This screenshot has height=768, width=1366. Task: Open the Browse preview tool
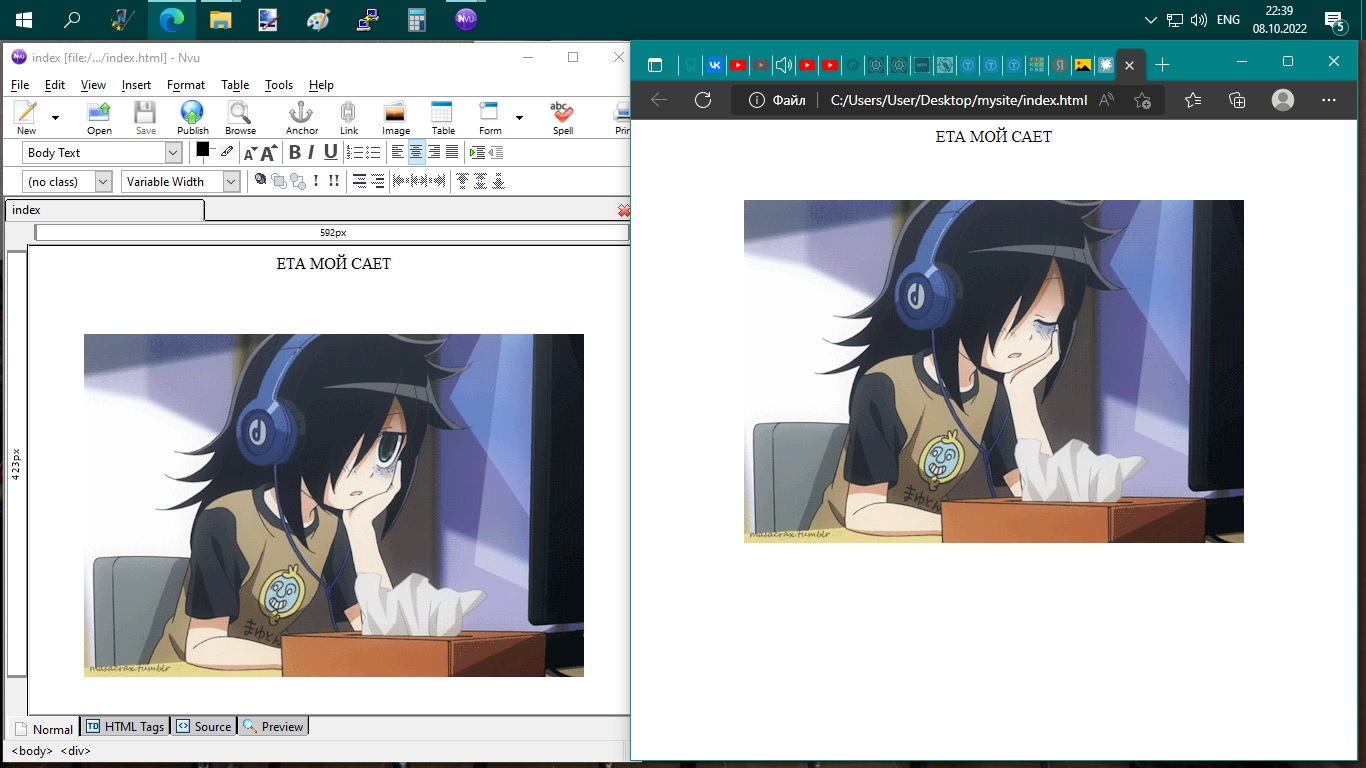240,117
